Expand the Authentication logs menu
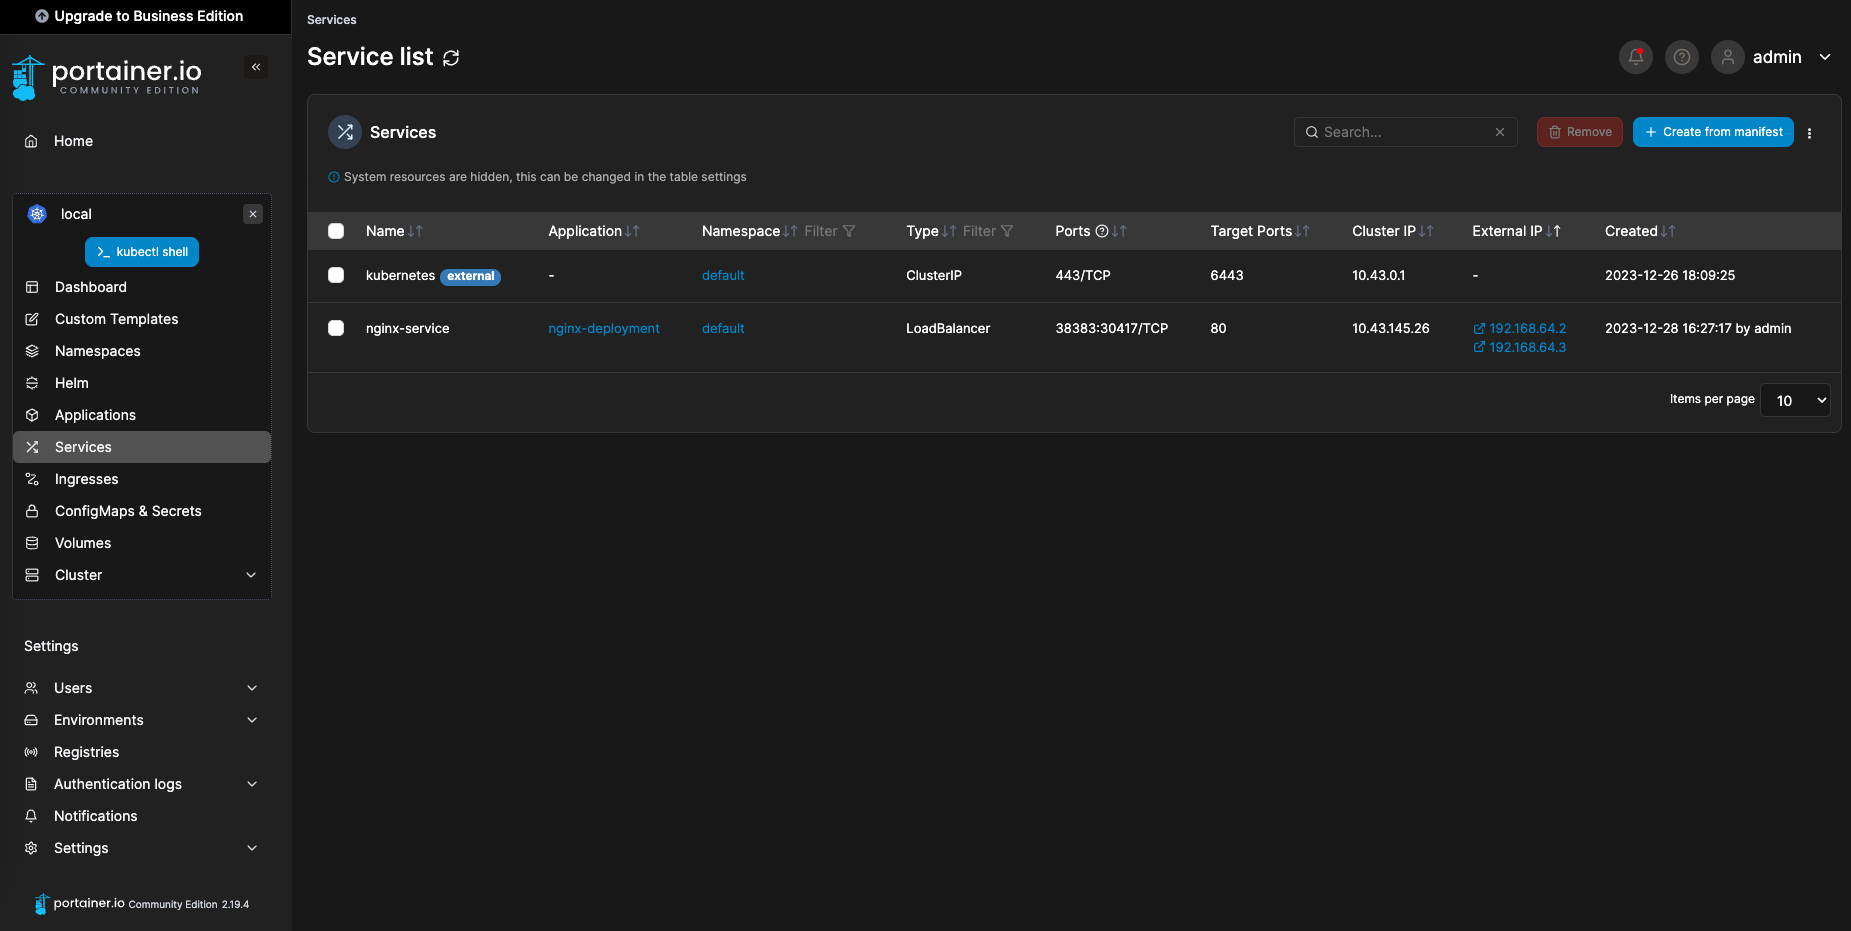This screenshot has height=931, width=1851. (252, 784)
